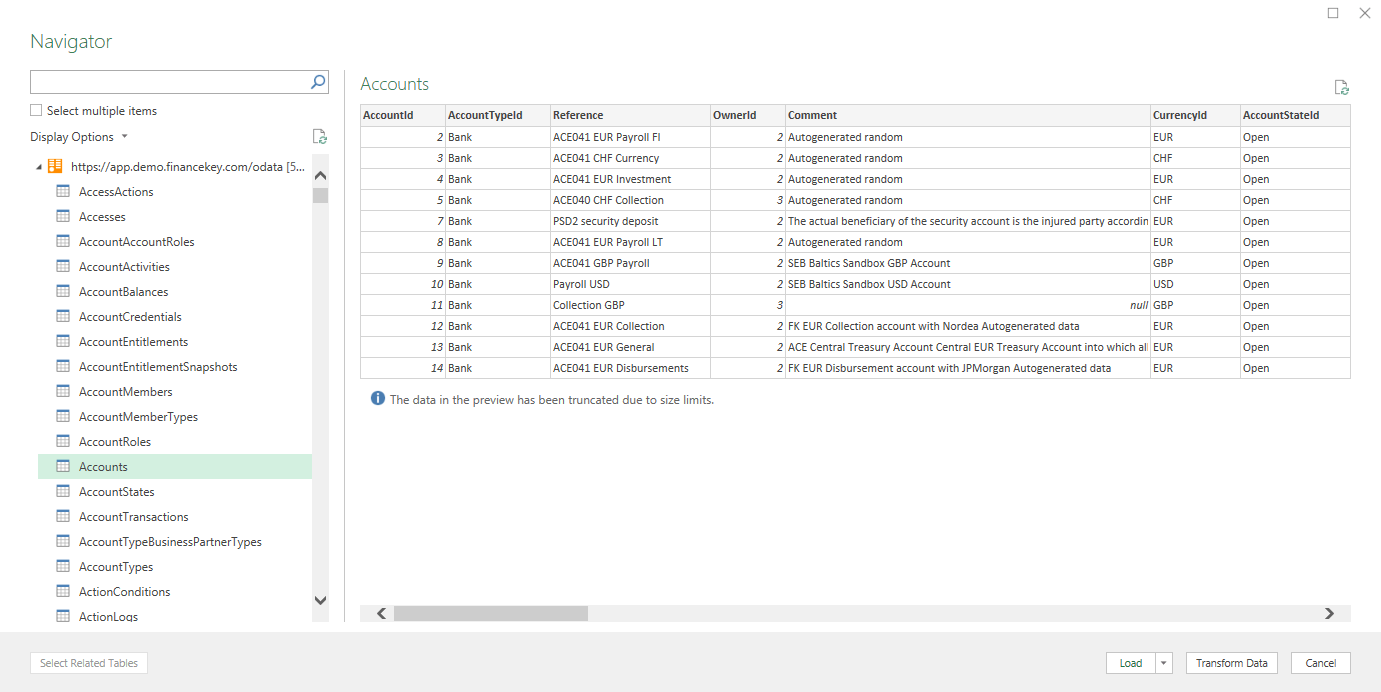Click the Load button

tap(1131, 663)
